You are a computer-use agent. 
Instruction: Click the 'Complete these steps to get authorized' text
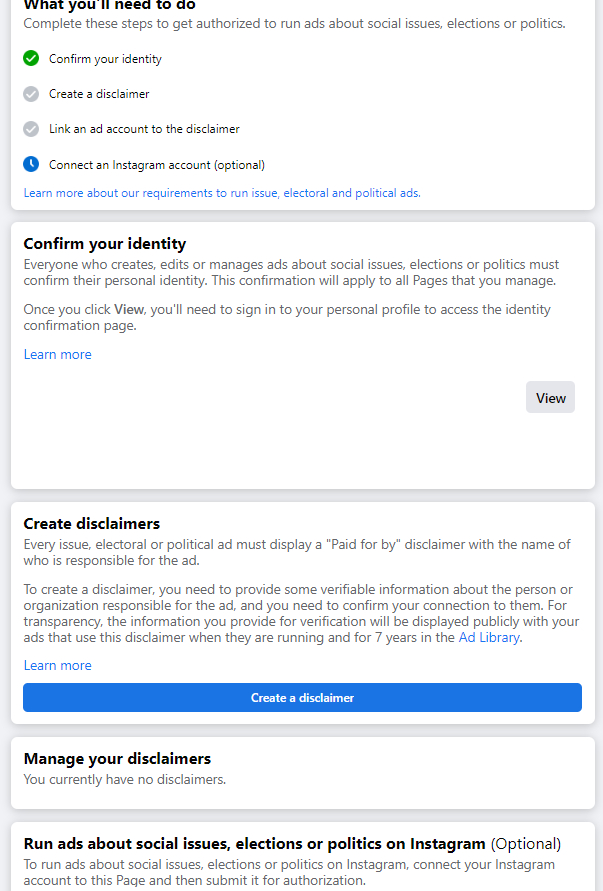pyautogui.click(x=294, y=24)
